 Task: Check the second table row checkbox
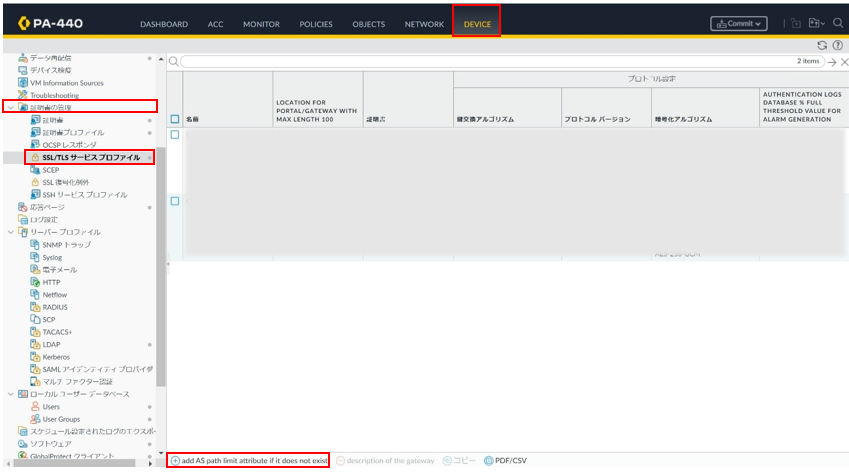175,201
